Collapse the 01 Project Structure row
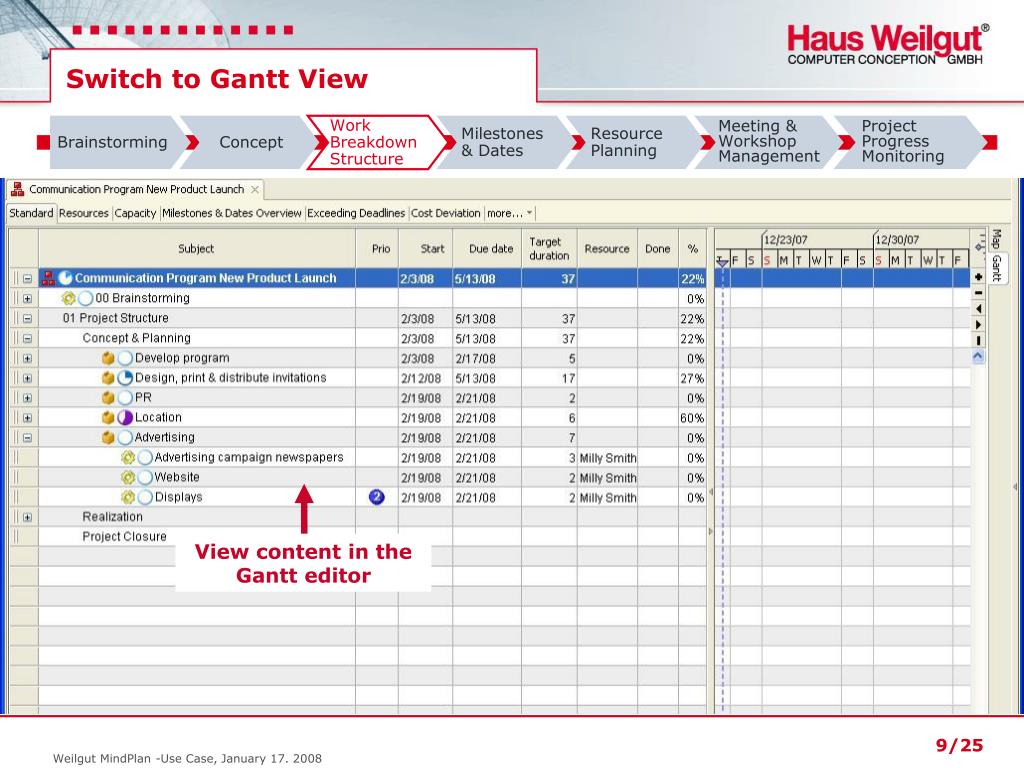This screenshot has width=1024, height=768. point(27,319)
